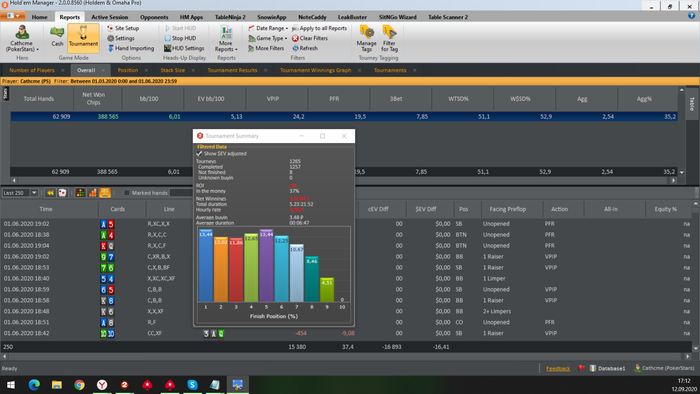Open the Hero player selector icon

pos(21,33)
